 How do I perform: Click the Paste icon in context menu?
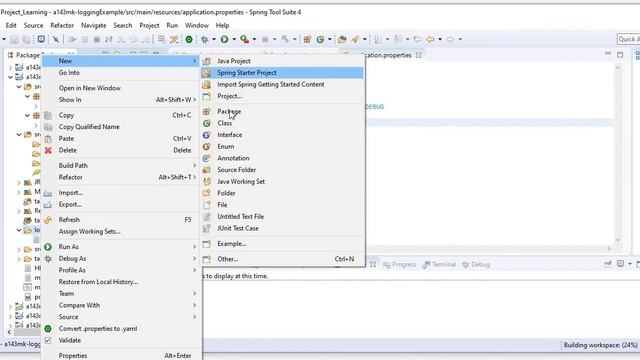tap(48, 138)
